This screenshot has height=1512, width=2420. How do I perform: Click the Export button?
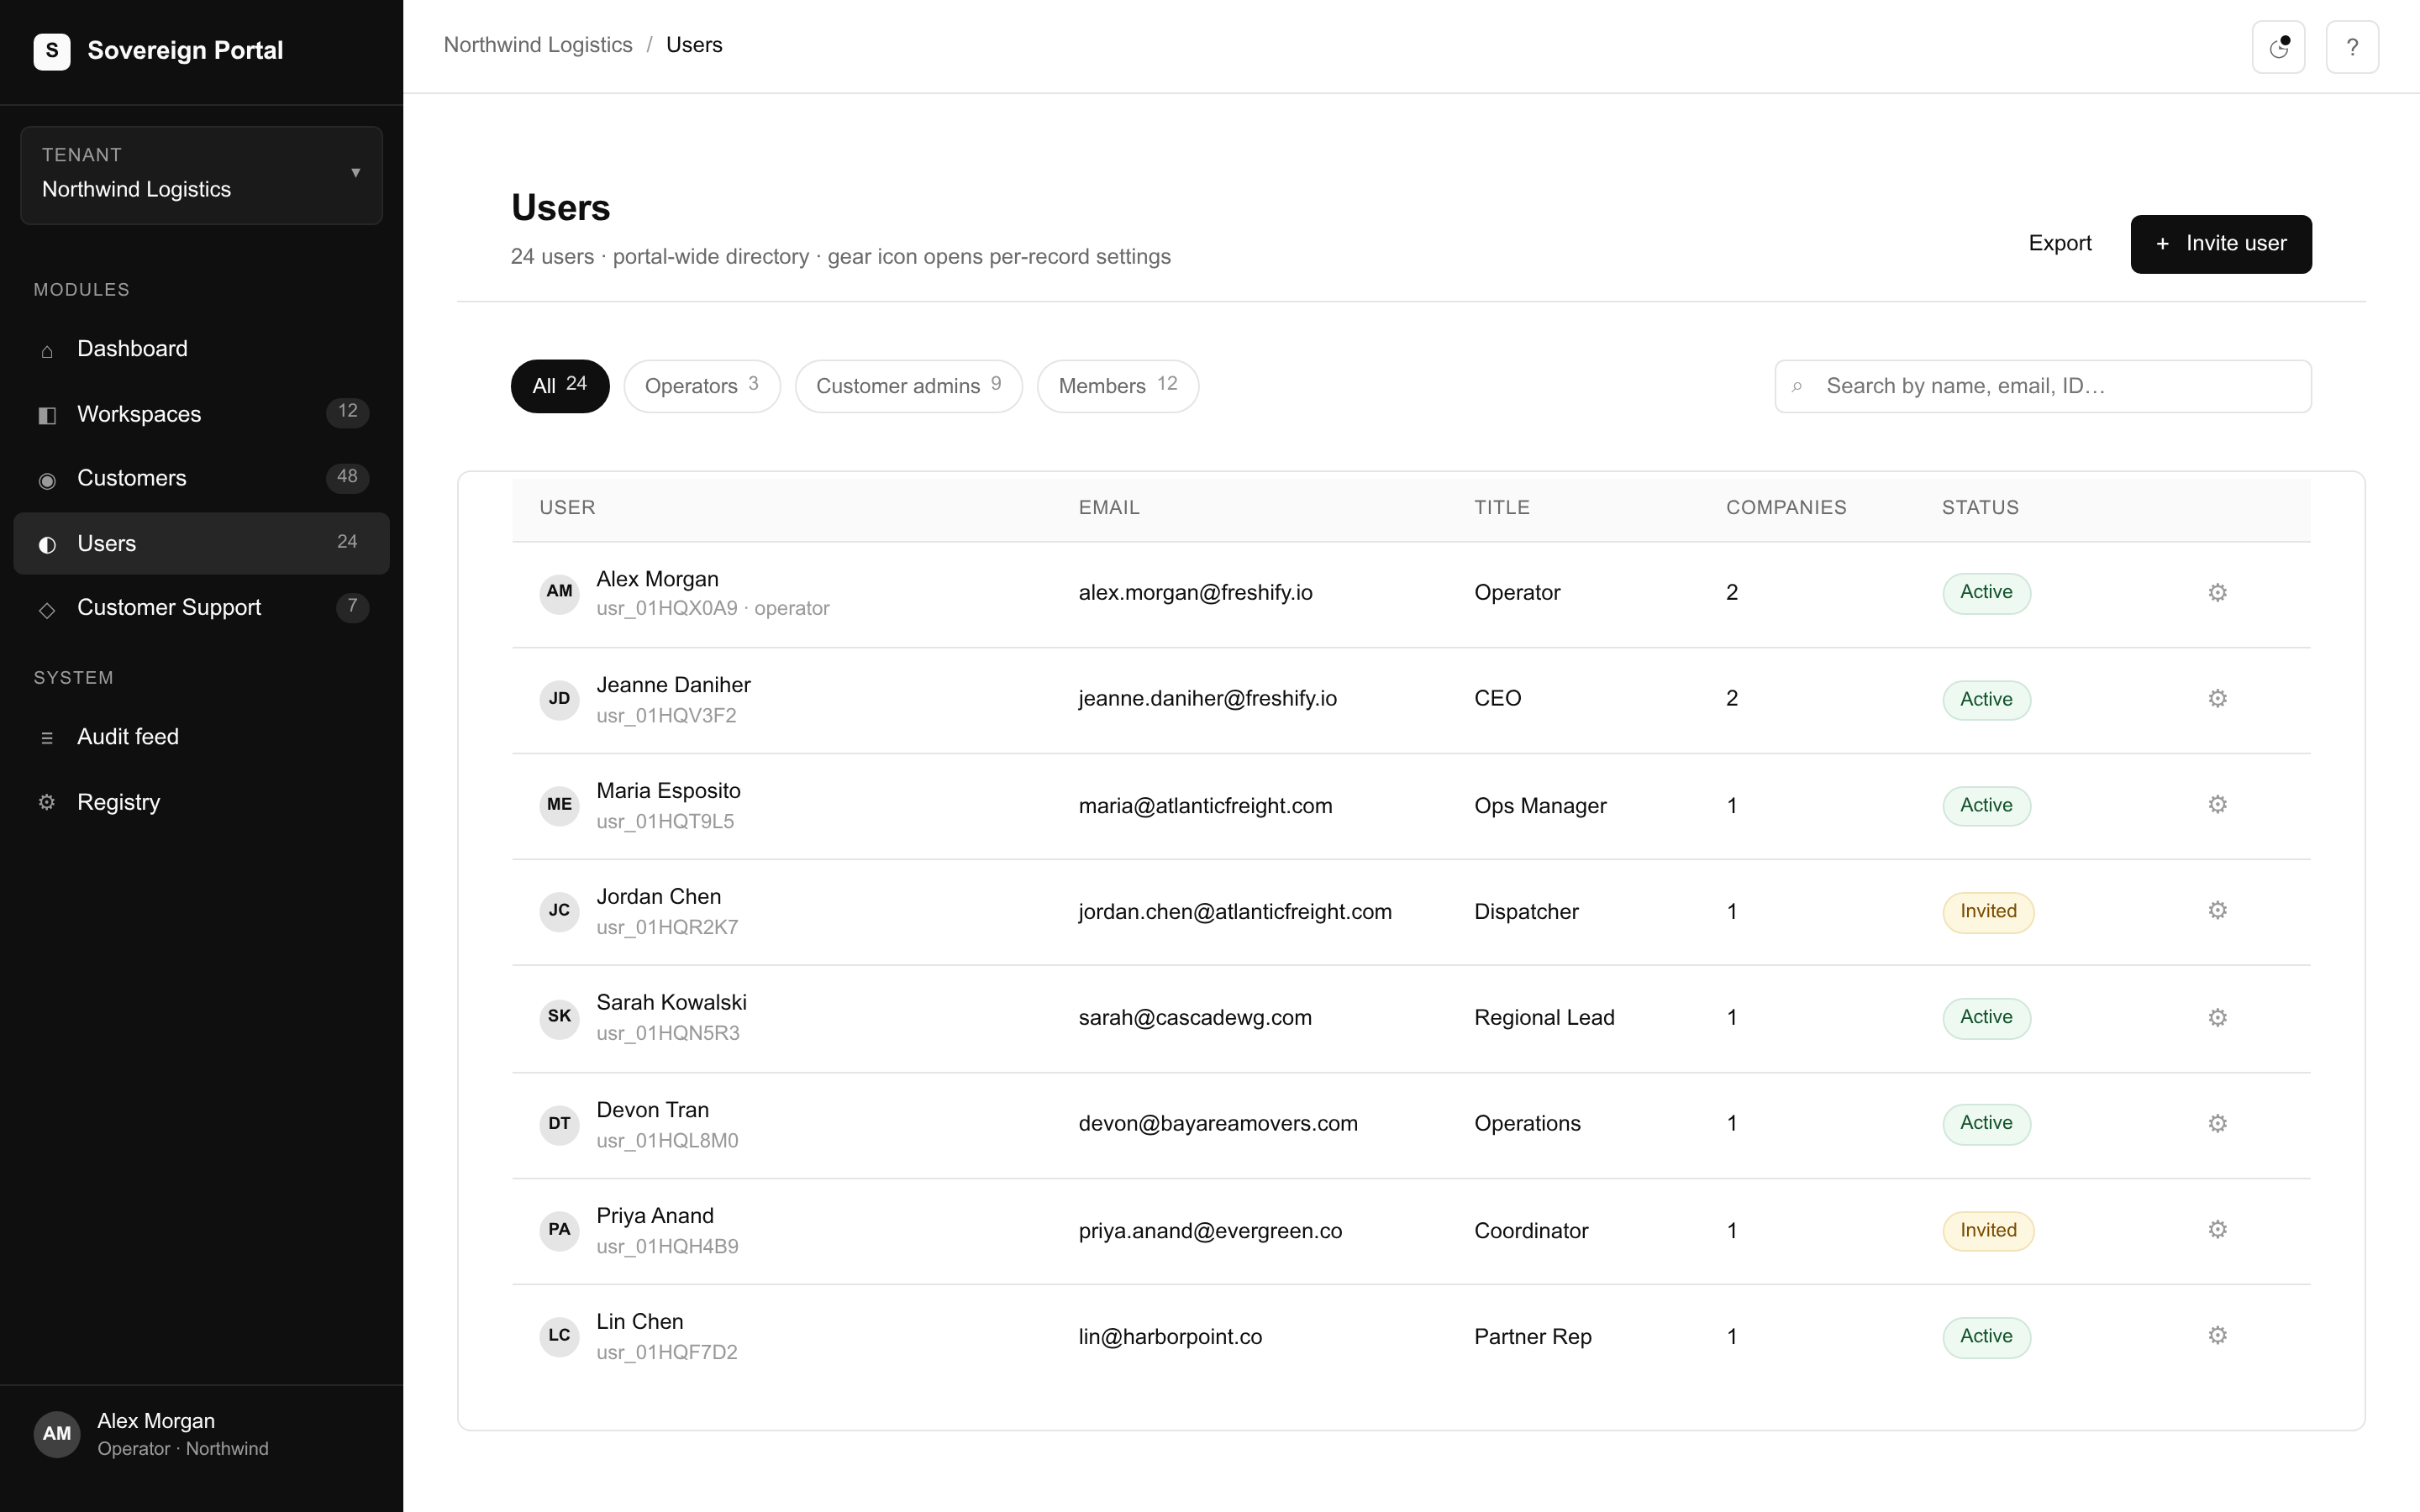tap(2059, 243)
